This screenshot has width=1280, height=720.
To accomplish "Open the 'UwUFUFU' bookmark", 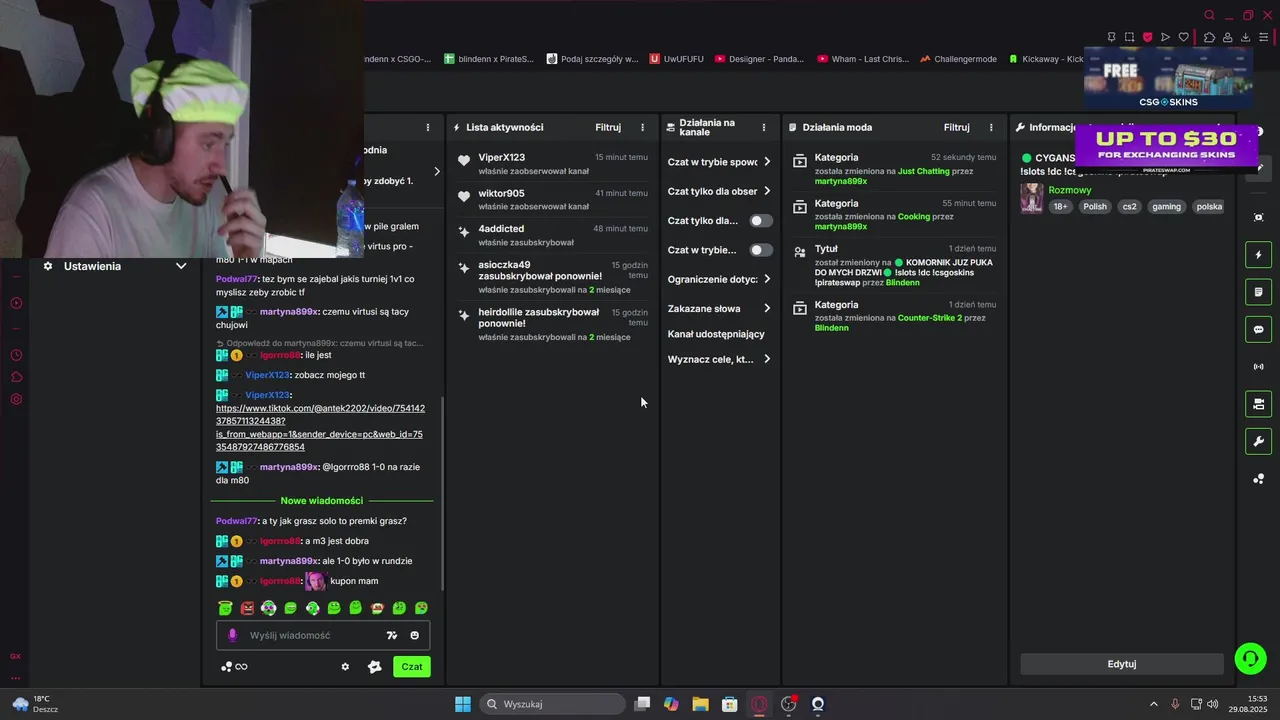I will 677,59.
